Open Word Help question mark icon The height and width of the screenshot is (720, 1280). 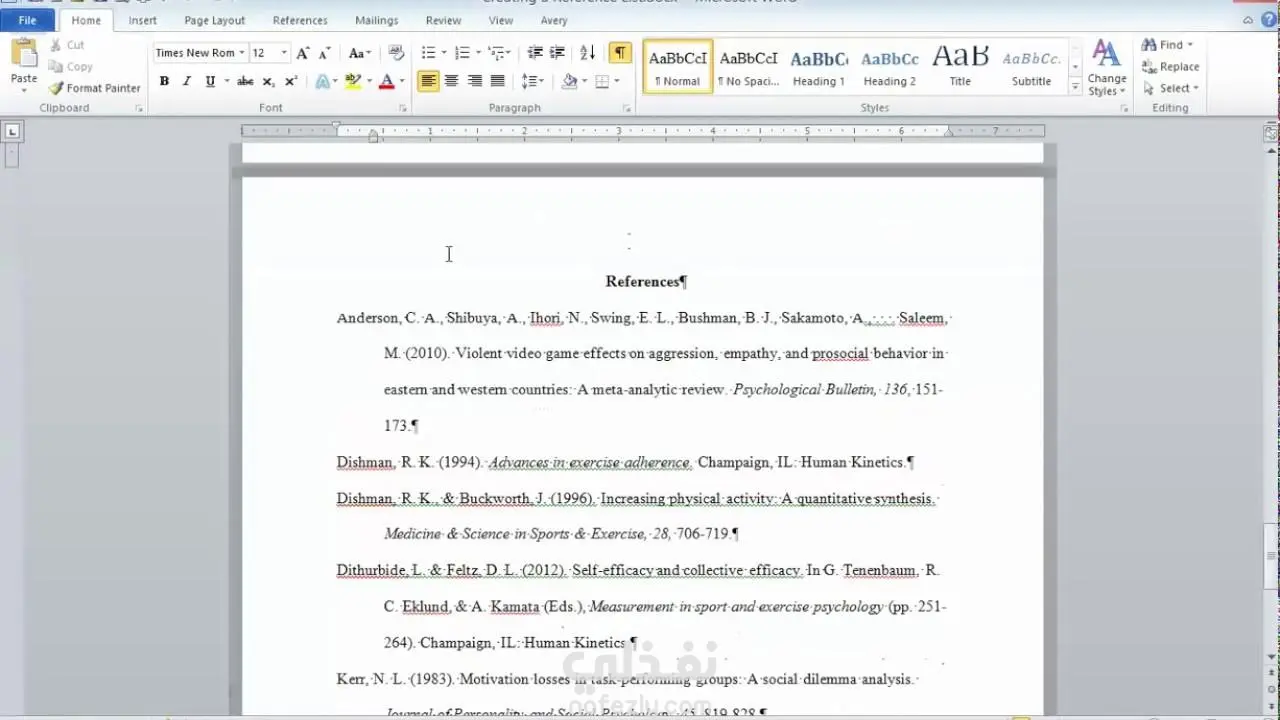click(1269, 20)
